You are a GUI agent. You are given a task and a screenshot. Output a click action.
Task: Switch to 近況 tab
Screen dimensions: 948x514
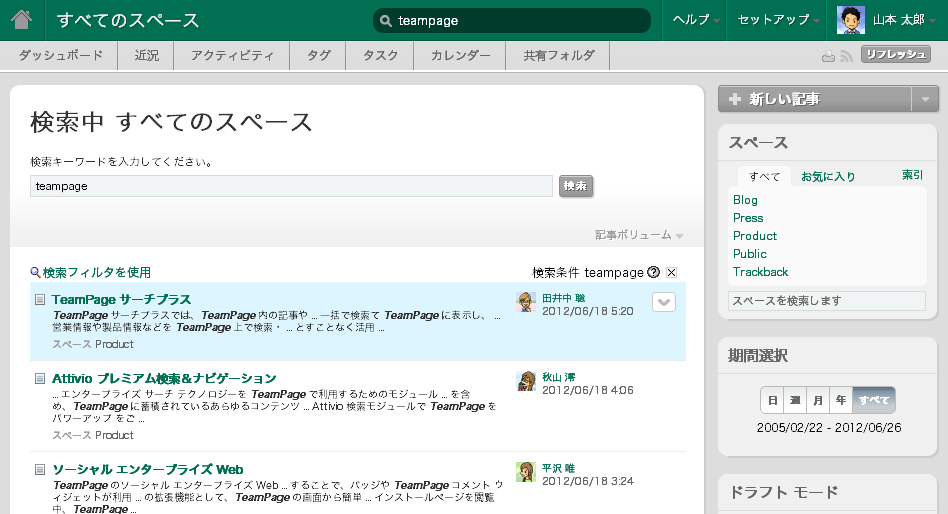point(146,56)
